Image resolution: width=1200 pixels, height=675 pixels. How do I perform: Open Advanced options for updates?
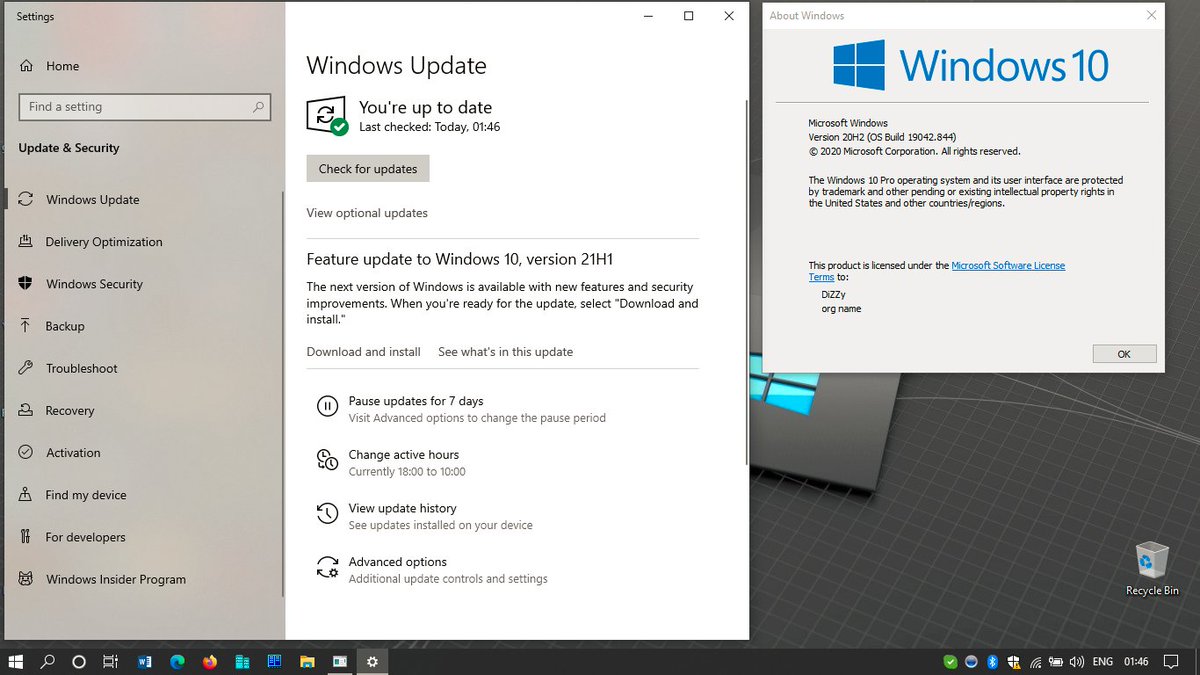coord(398,562)
